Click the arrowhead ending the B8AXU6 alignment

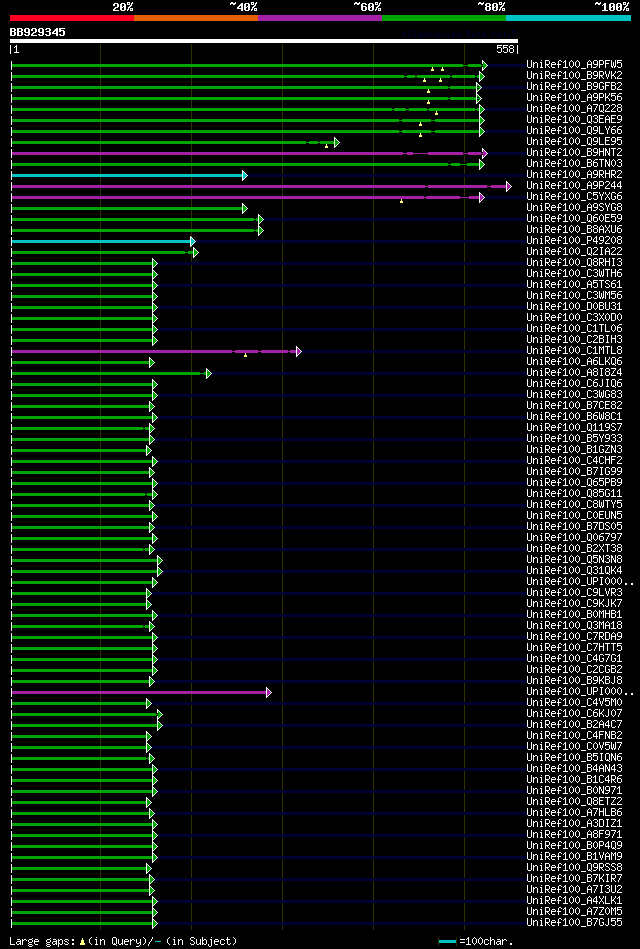point(260,230)
